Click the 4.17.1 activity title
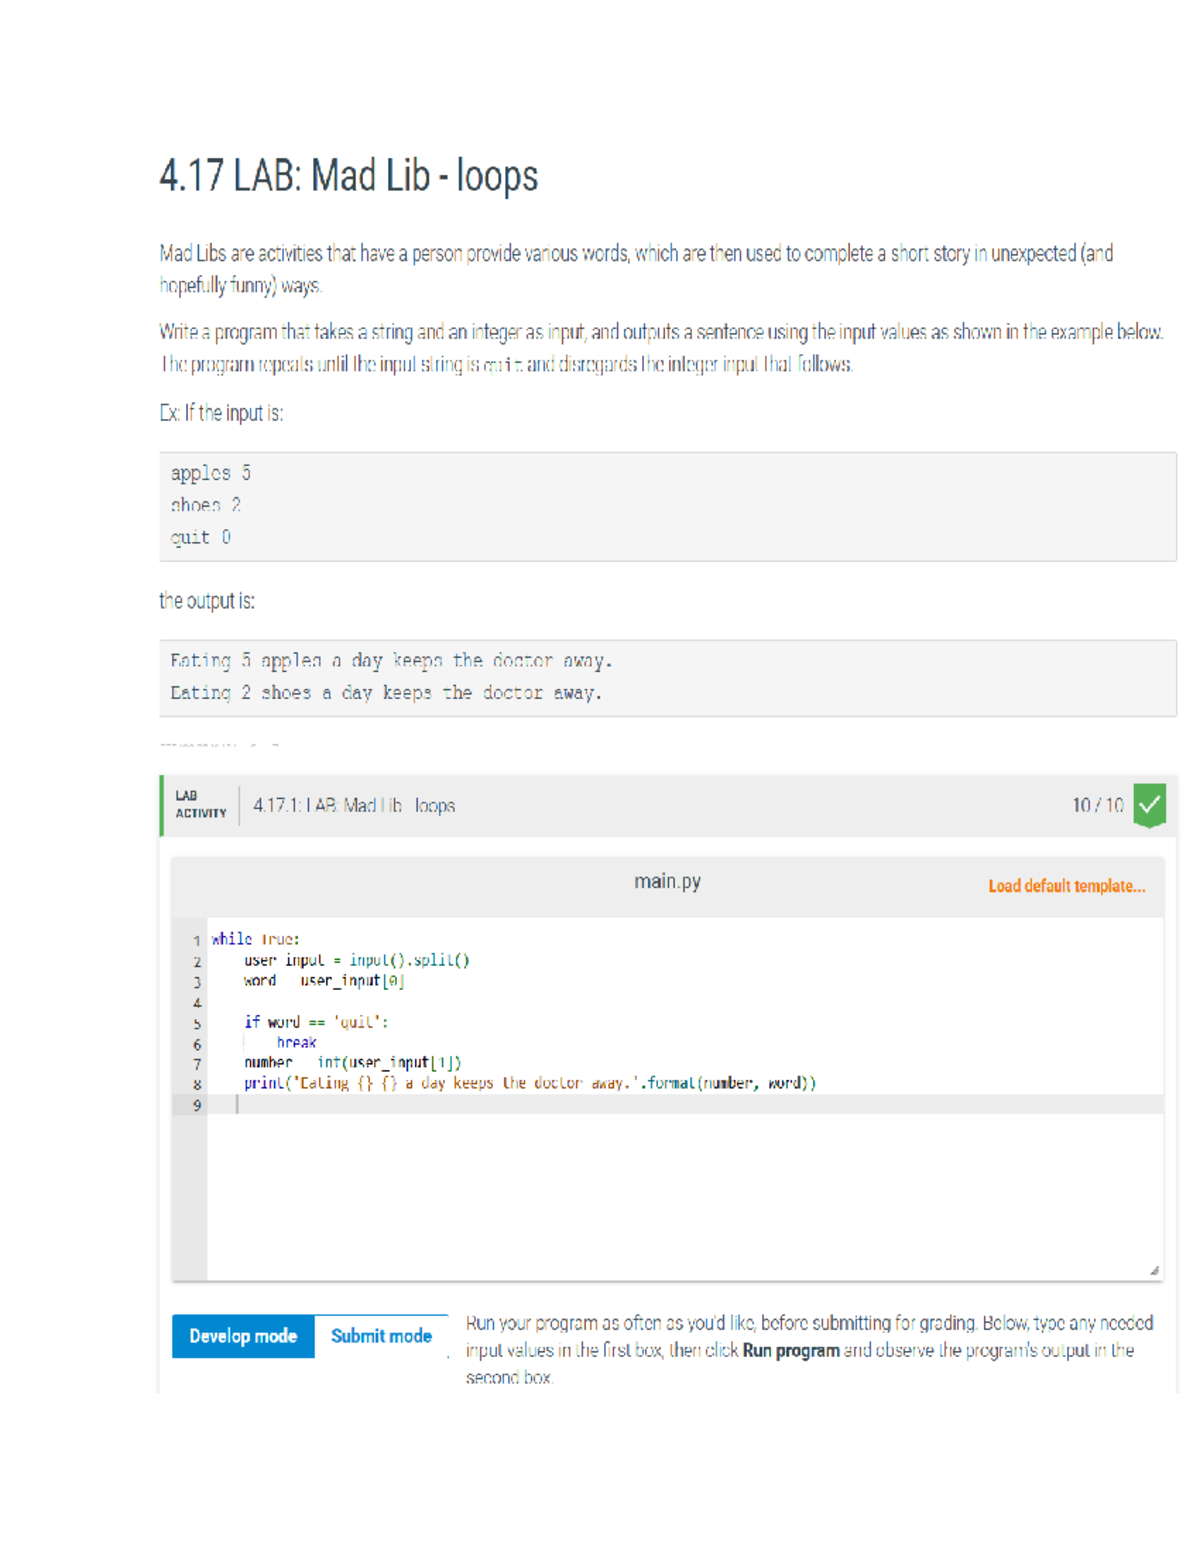 (x=354, y=805)
